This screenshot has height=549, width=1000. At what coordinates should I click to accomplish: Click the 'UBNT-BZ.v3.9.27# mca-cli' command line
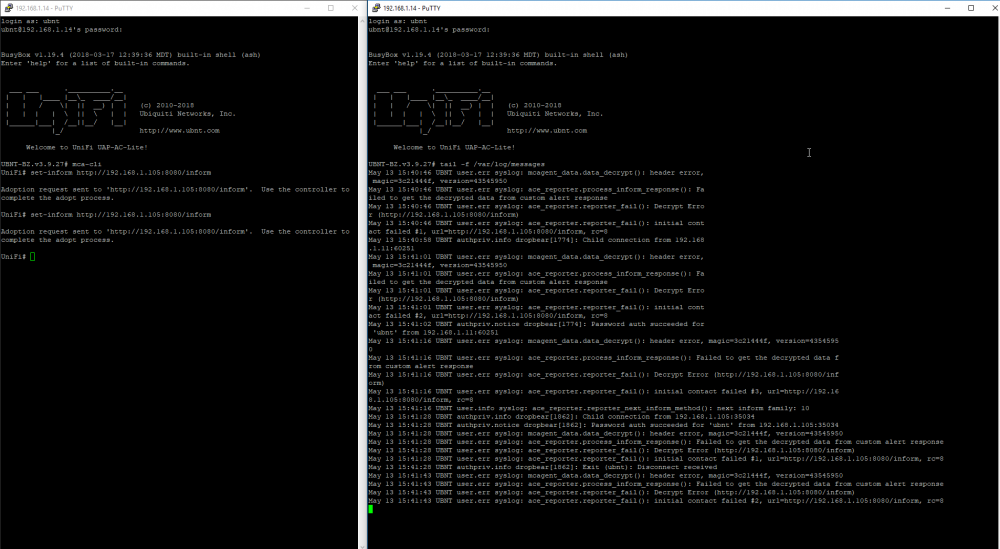[51, 164]
